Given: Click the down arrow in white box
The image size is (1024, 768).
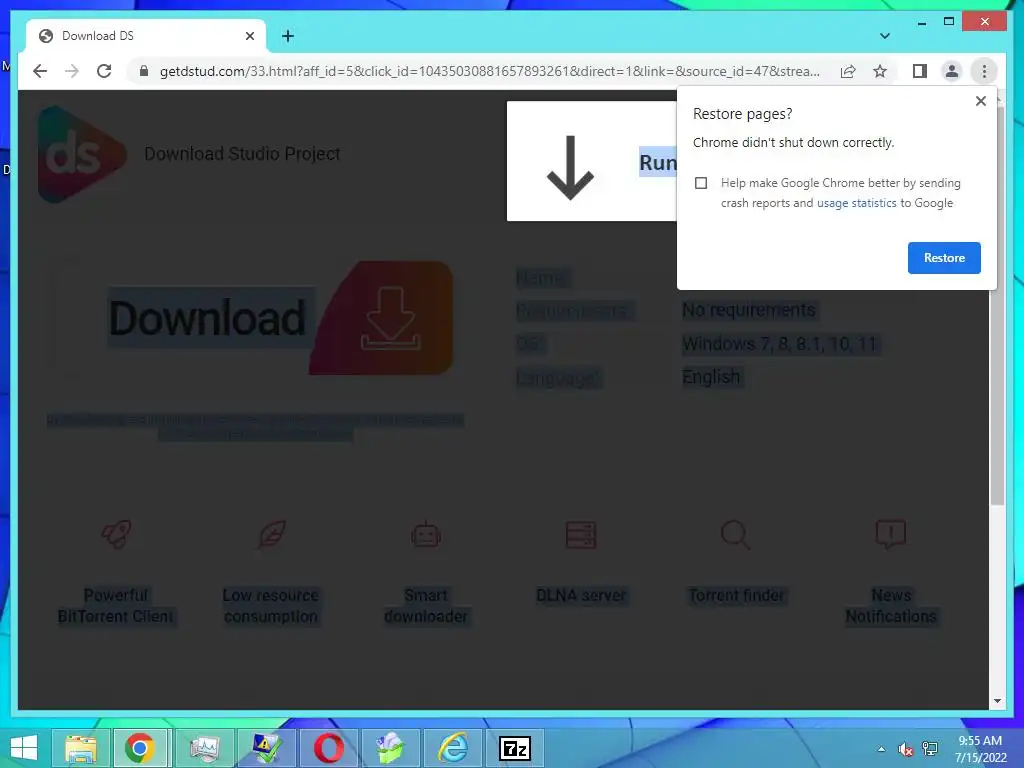Looking at the screenshot, I should point(570,167).
